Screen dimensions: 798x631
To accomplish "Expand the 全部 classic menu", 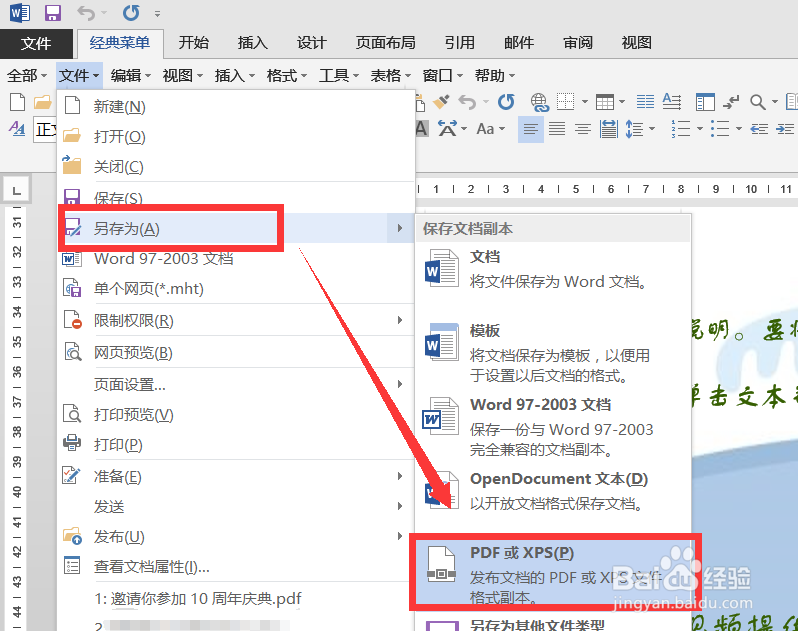I will 26,76.
